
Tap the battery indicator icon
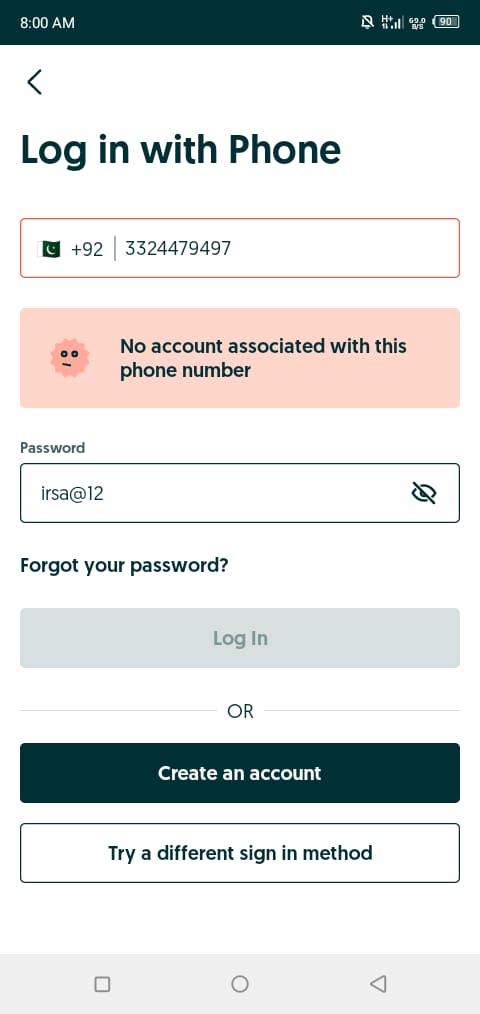[446, 22]
